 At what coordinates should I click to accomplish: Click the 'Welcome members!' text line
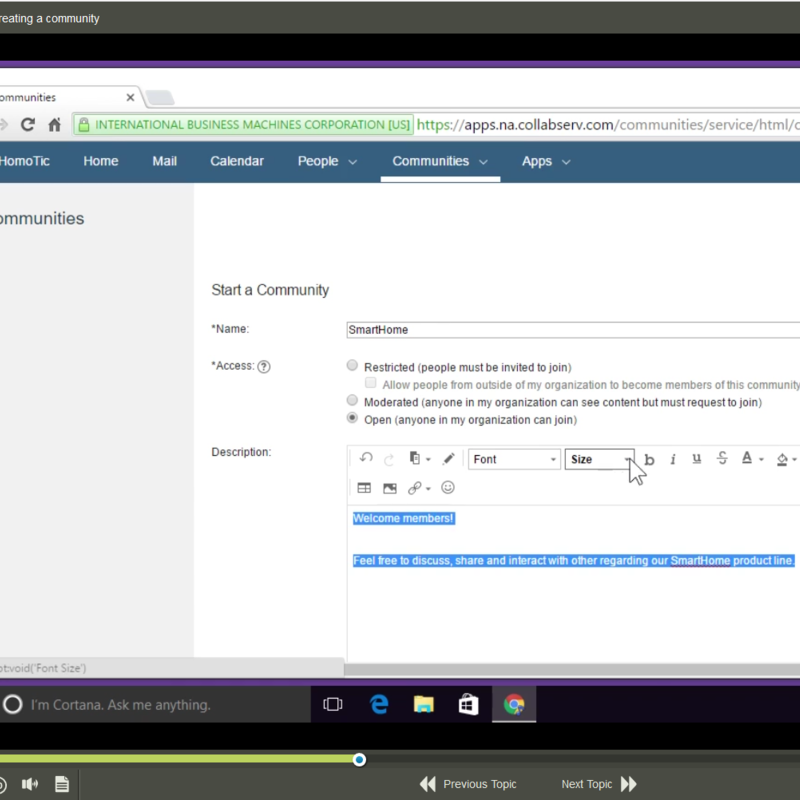[404, 518]
